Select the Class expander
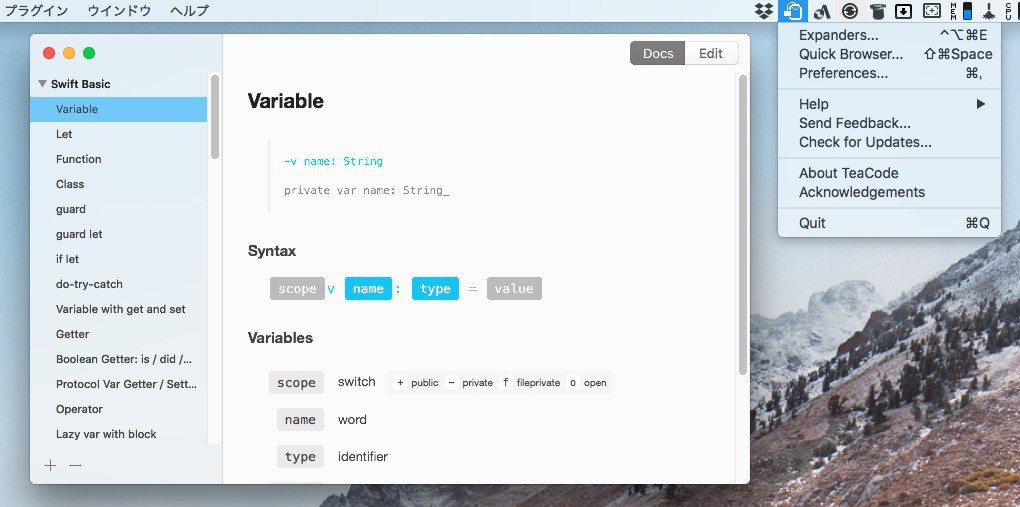This screenshot has width=1020, height=507. [118, 184]
